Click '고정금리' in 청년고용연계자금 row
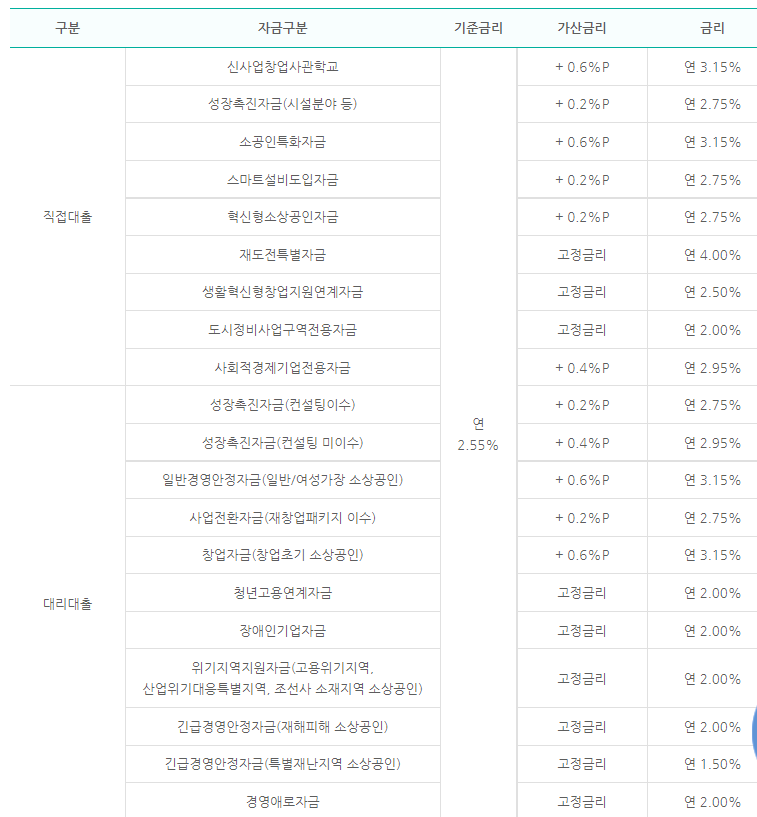The image size is (757, 817). click(581, 593)
